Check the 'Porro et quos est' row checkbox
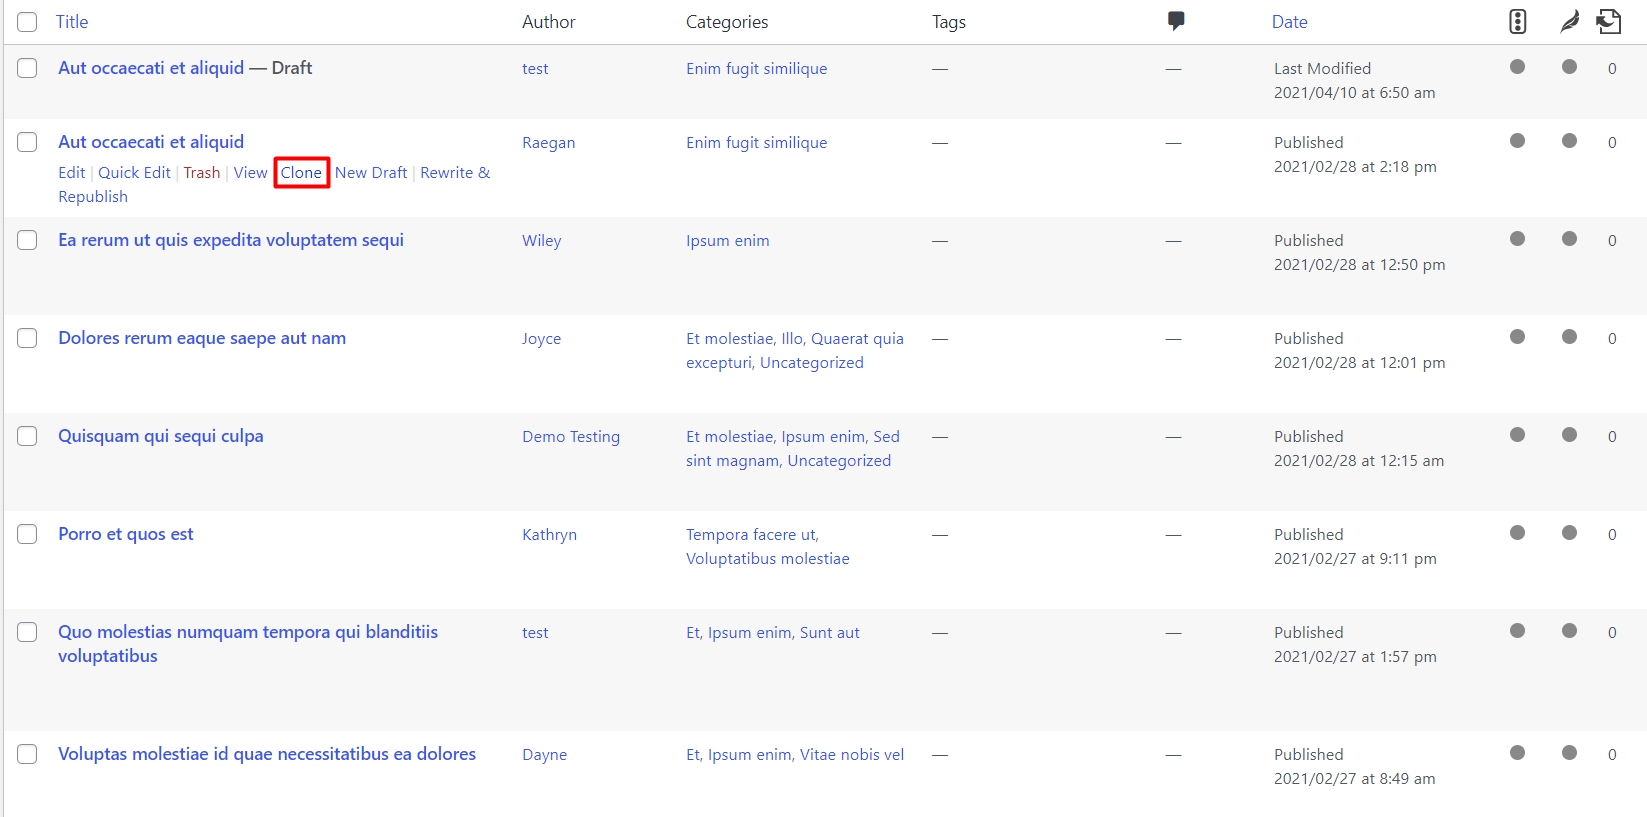 point(27,534)
